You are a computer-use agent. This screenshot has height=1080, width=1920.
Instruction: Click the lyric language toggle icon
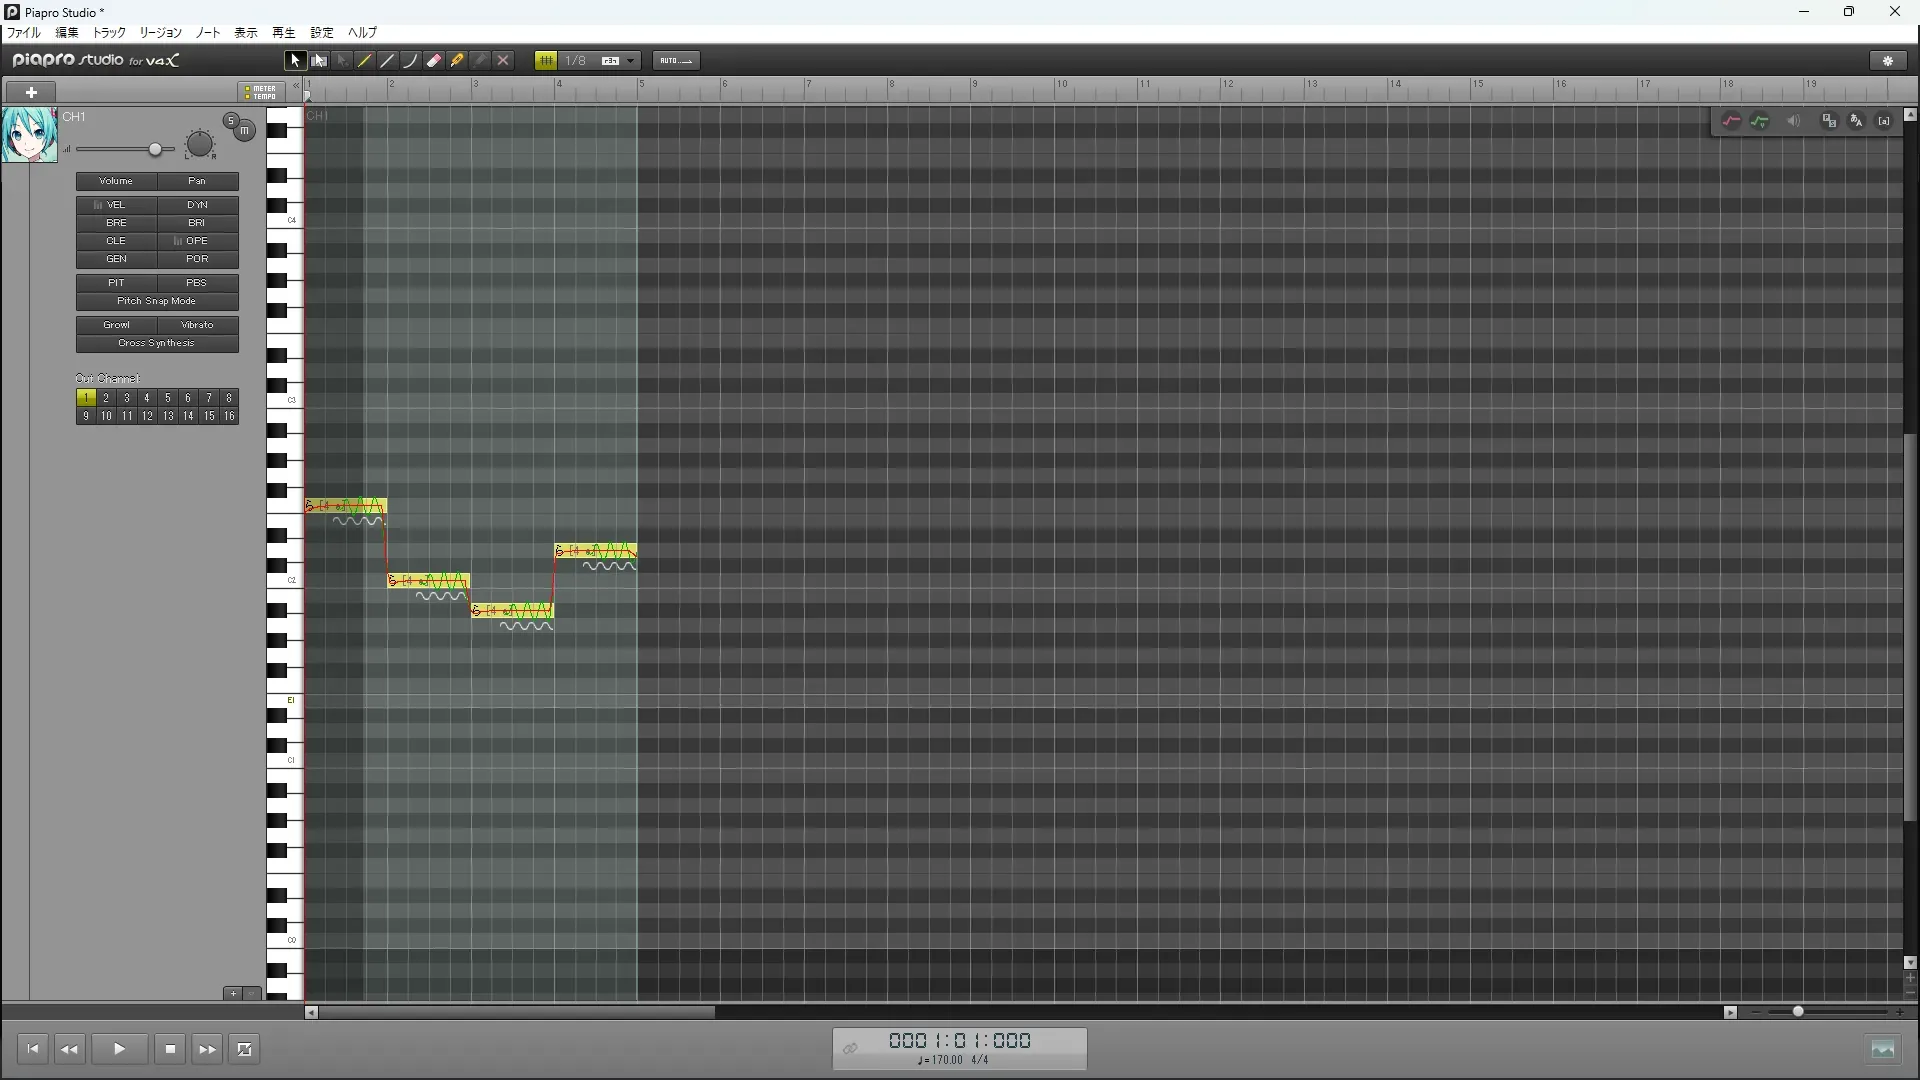pos(1856,121)
